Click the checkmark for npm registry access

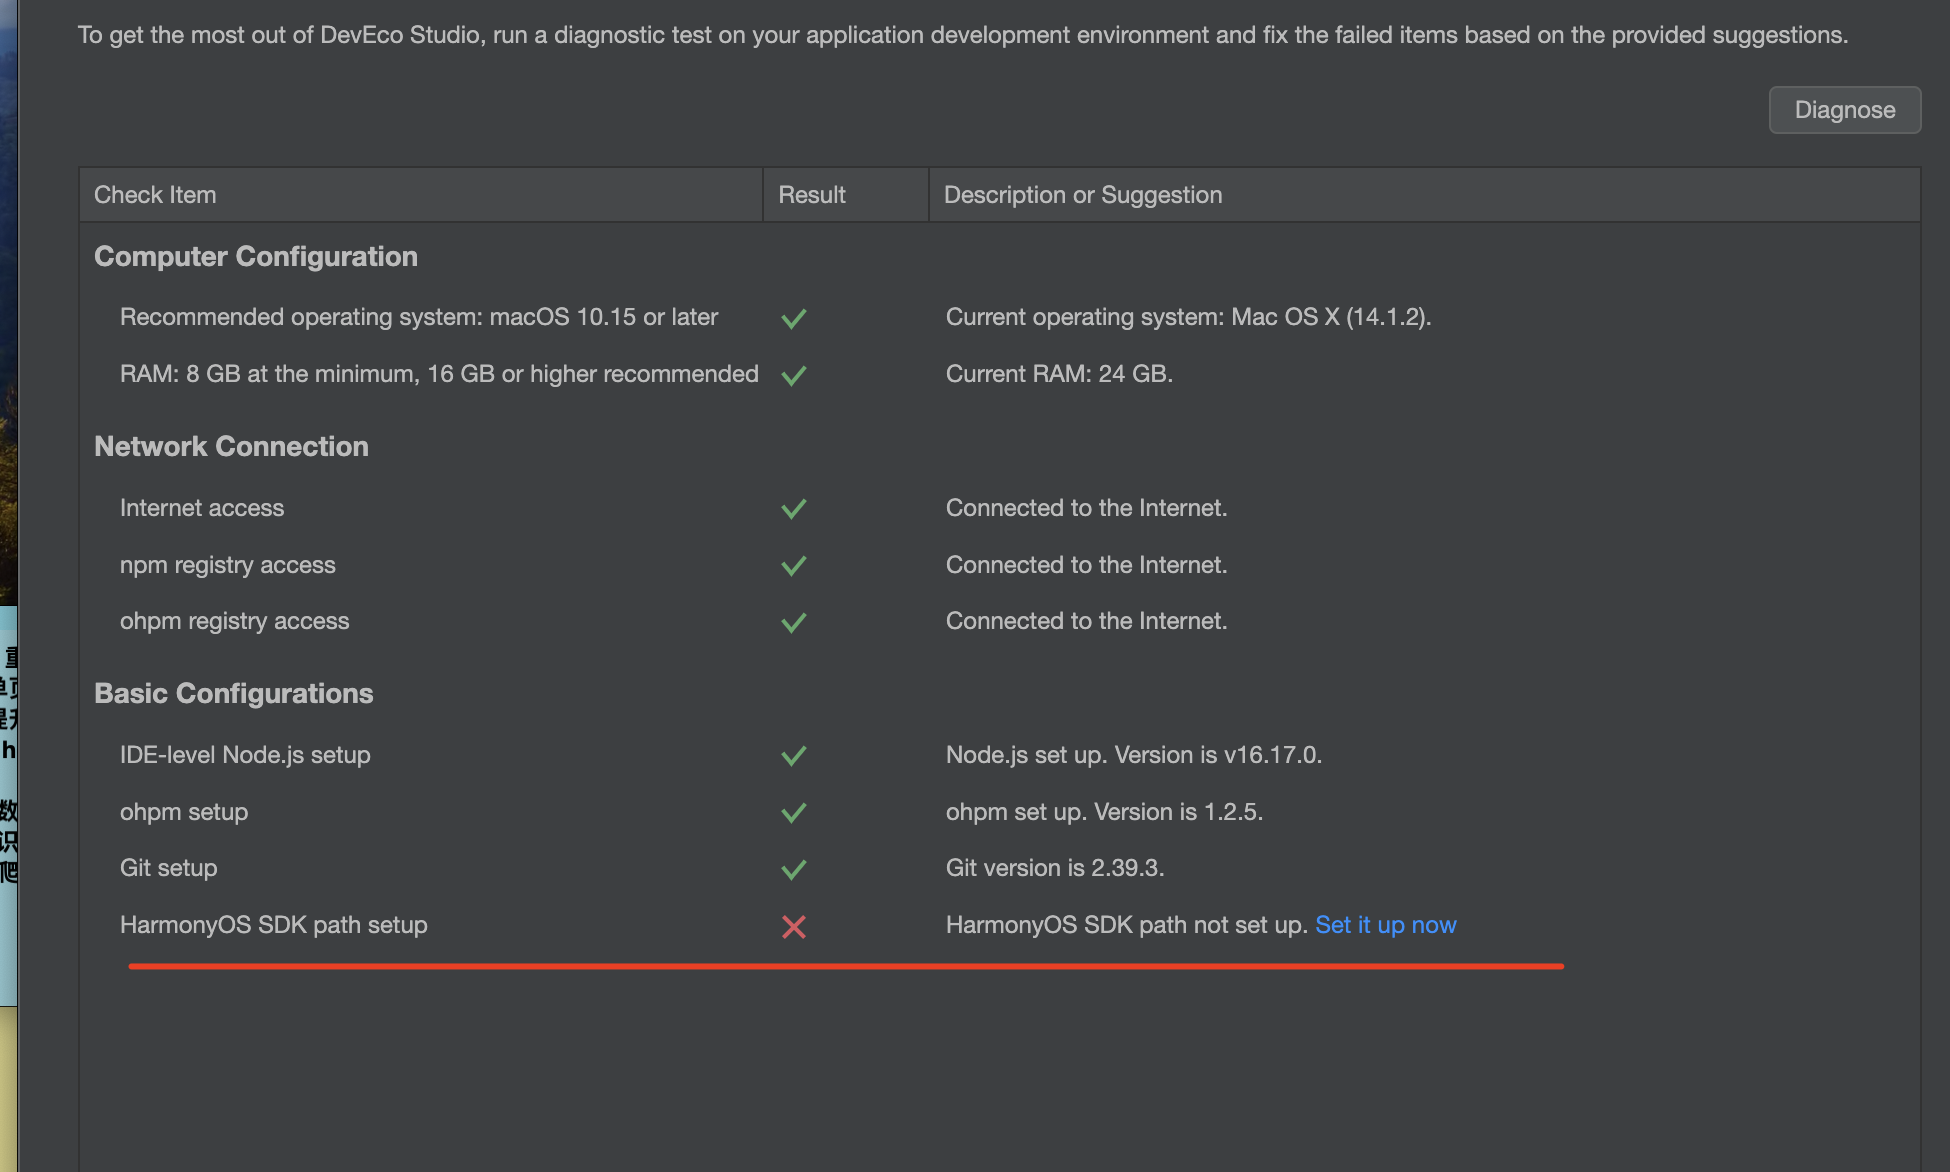click(x=794, y=566)
